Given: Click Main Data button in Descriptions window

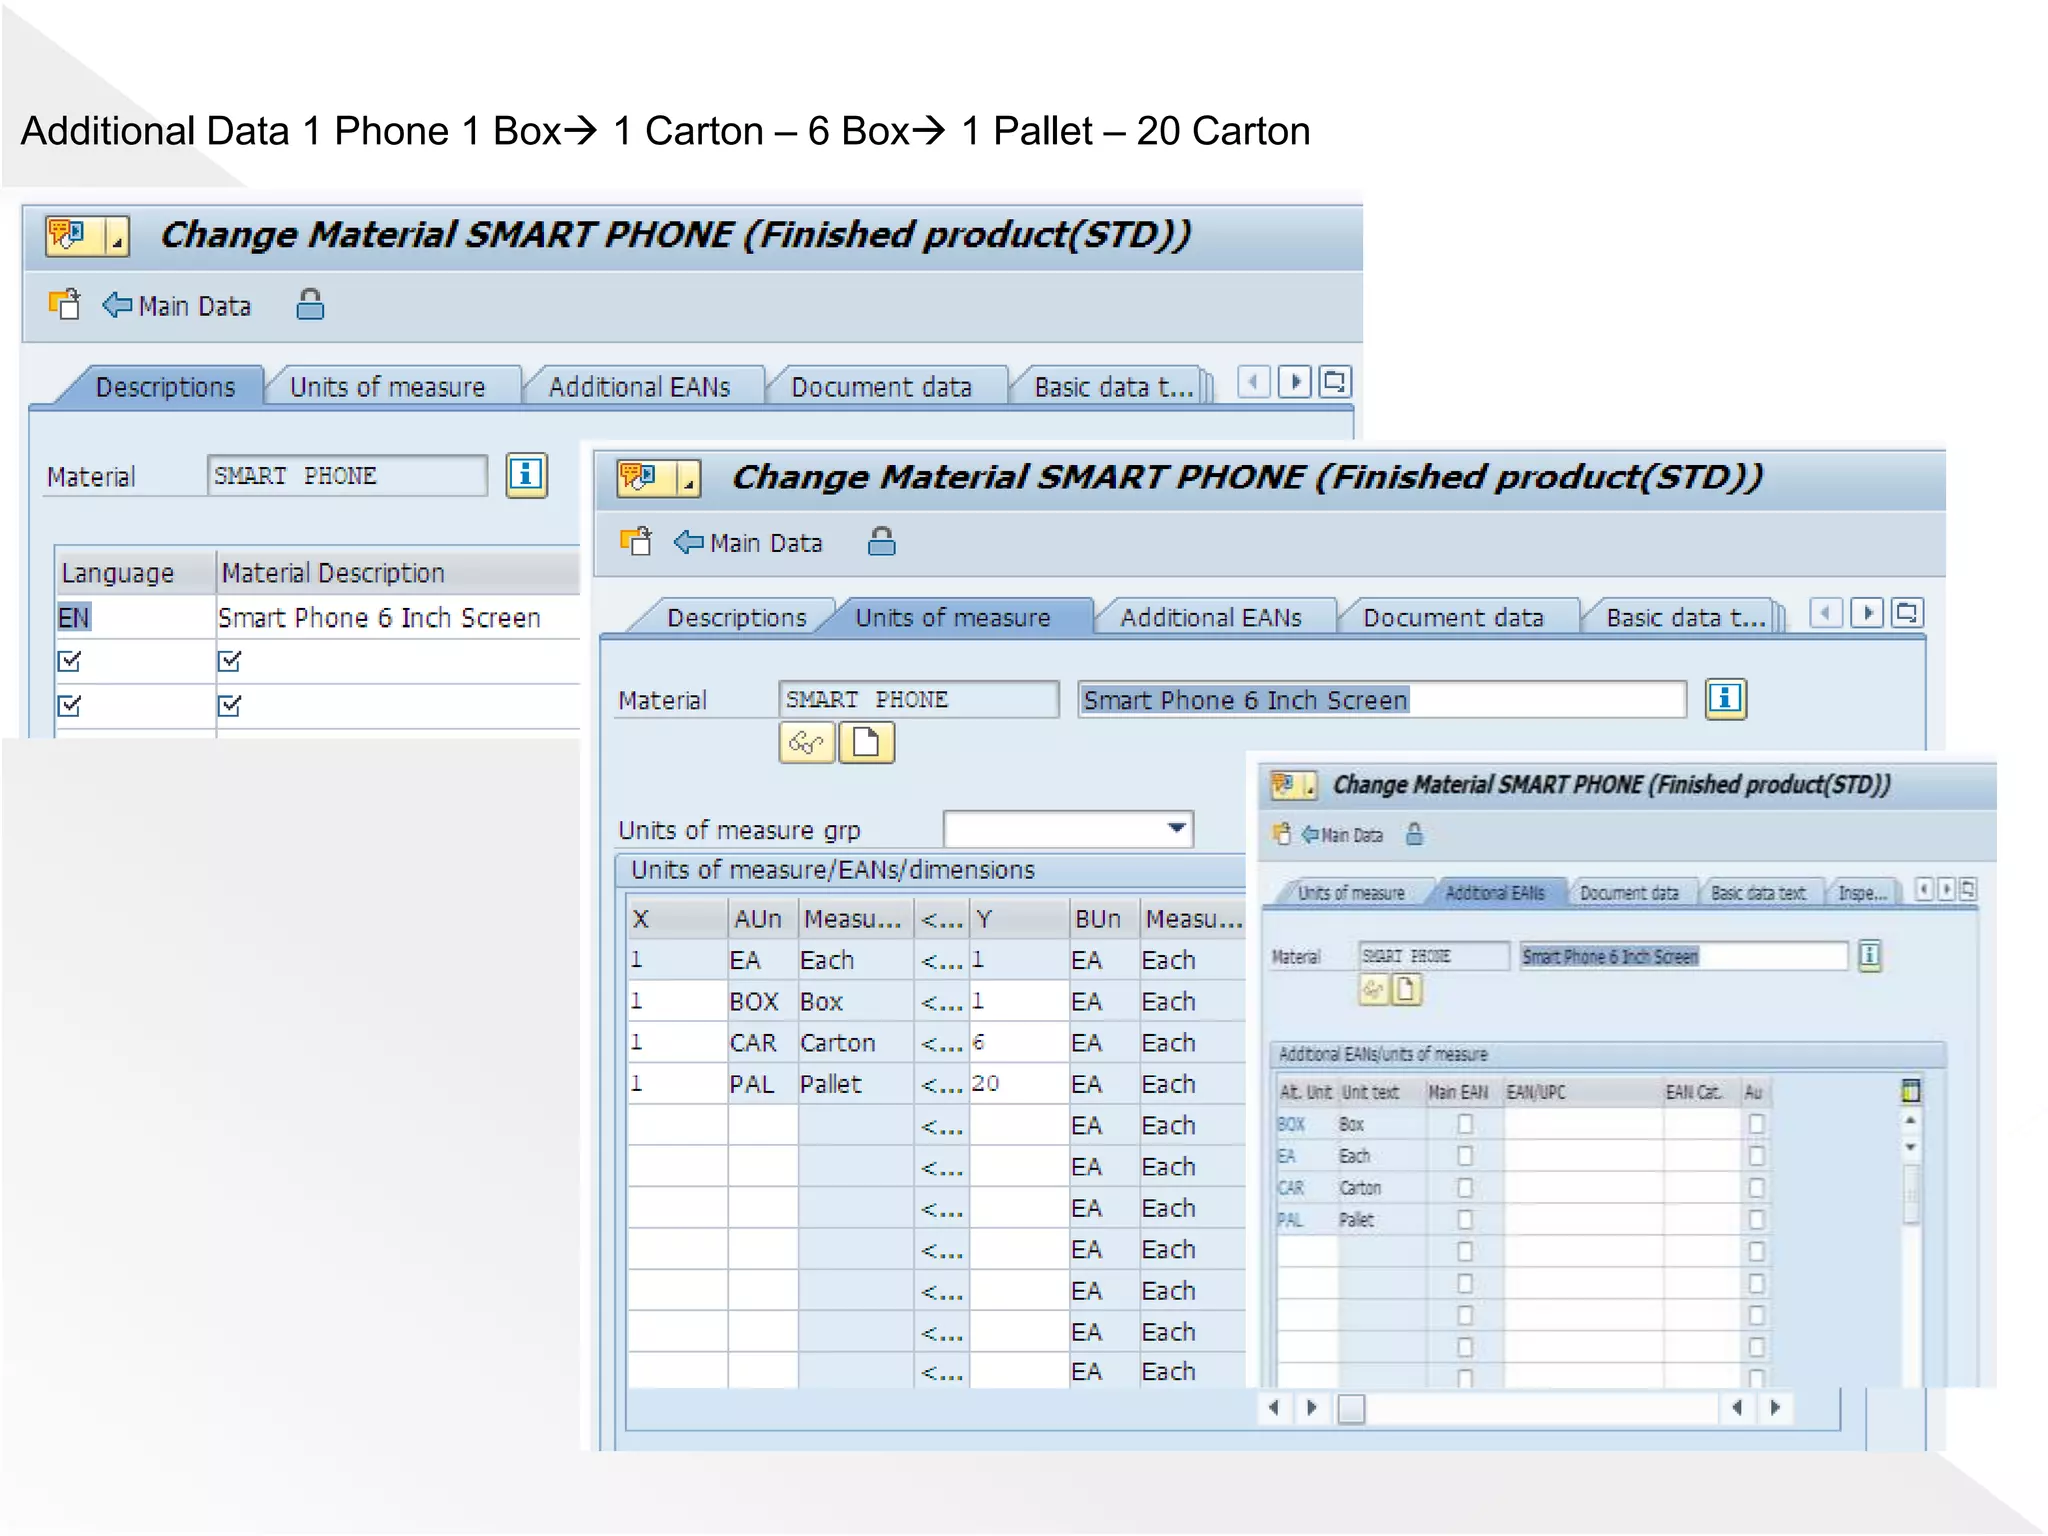Looking at the screenshot, I should pyautogui.click(x=177, y=305).
